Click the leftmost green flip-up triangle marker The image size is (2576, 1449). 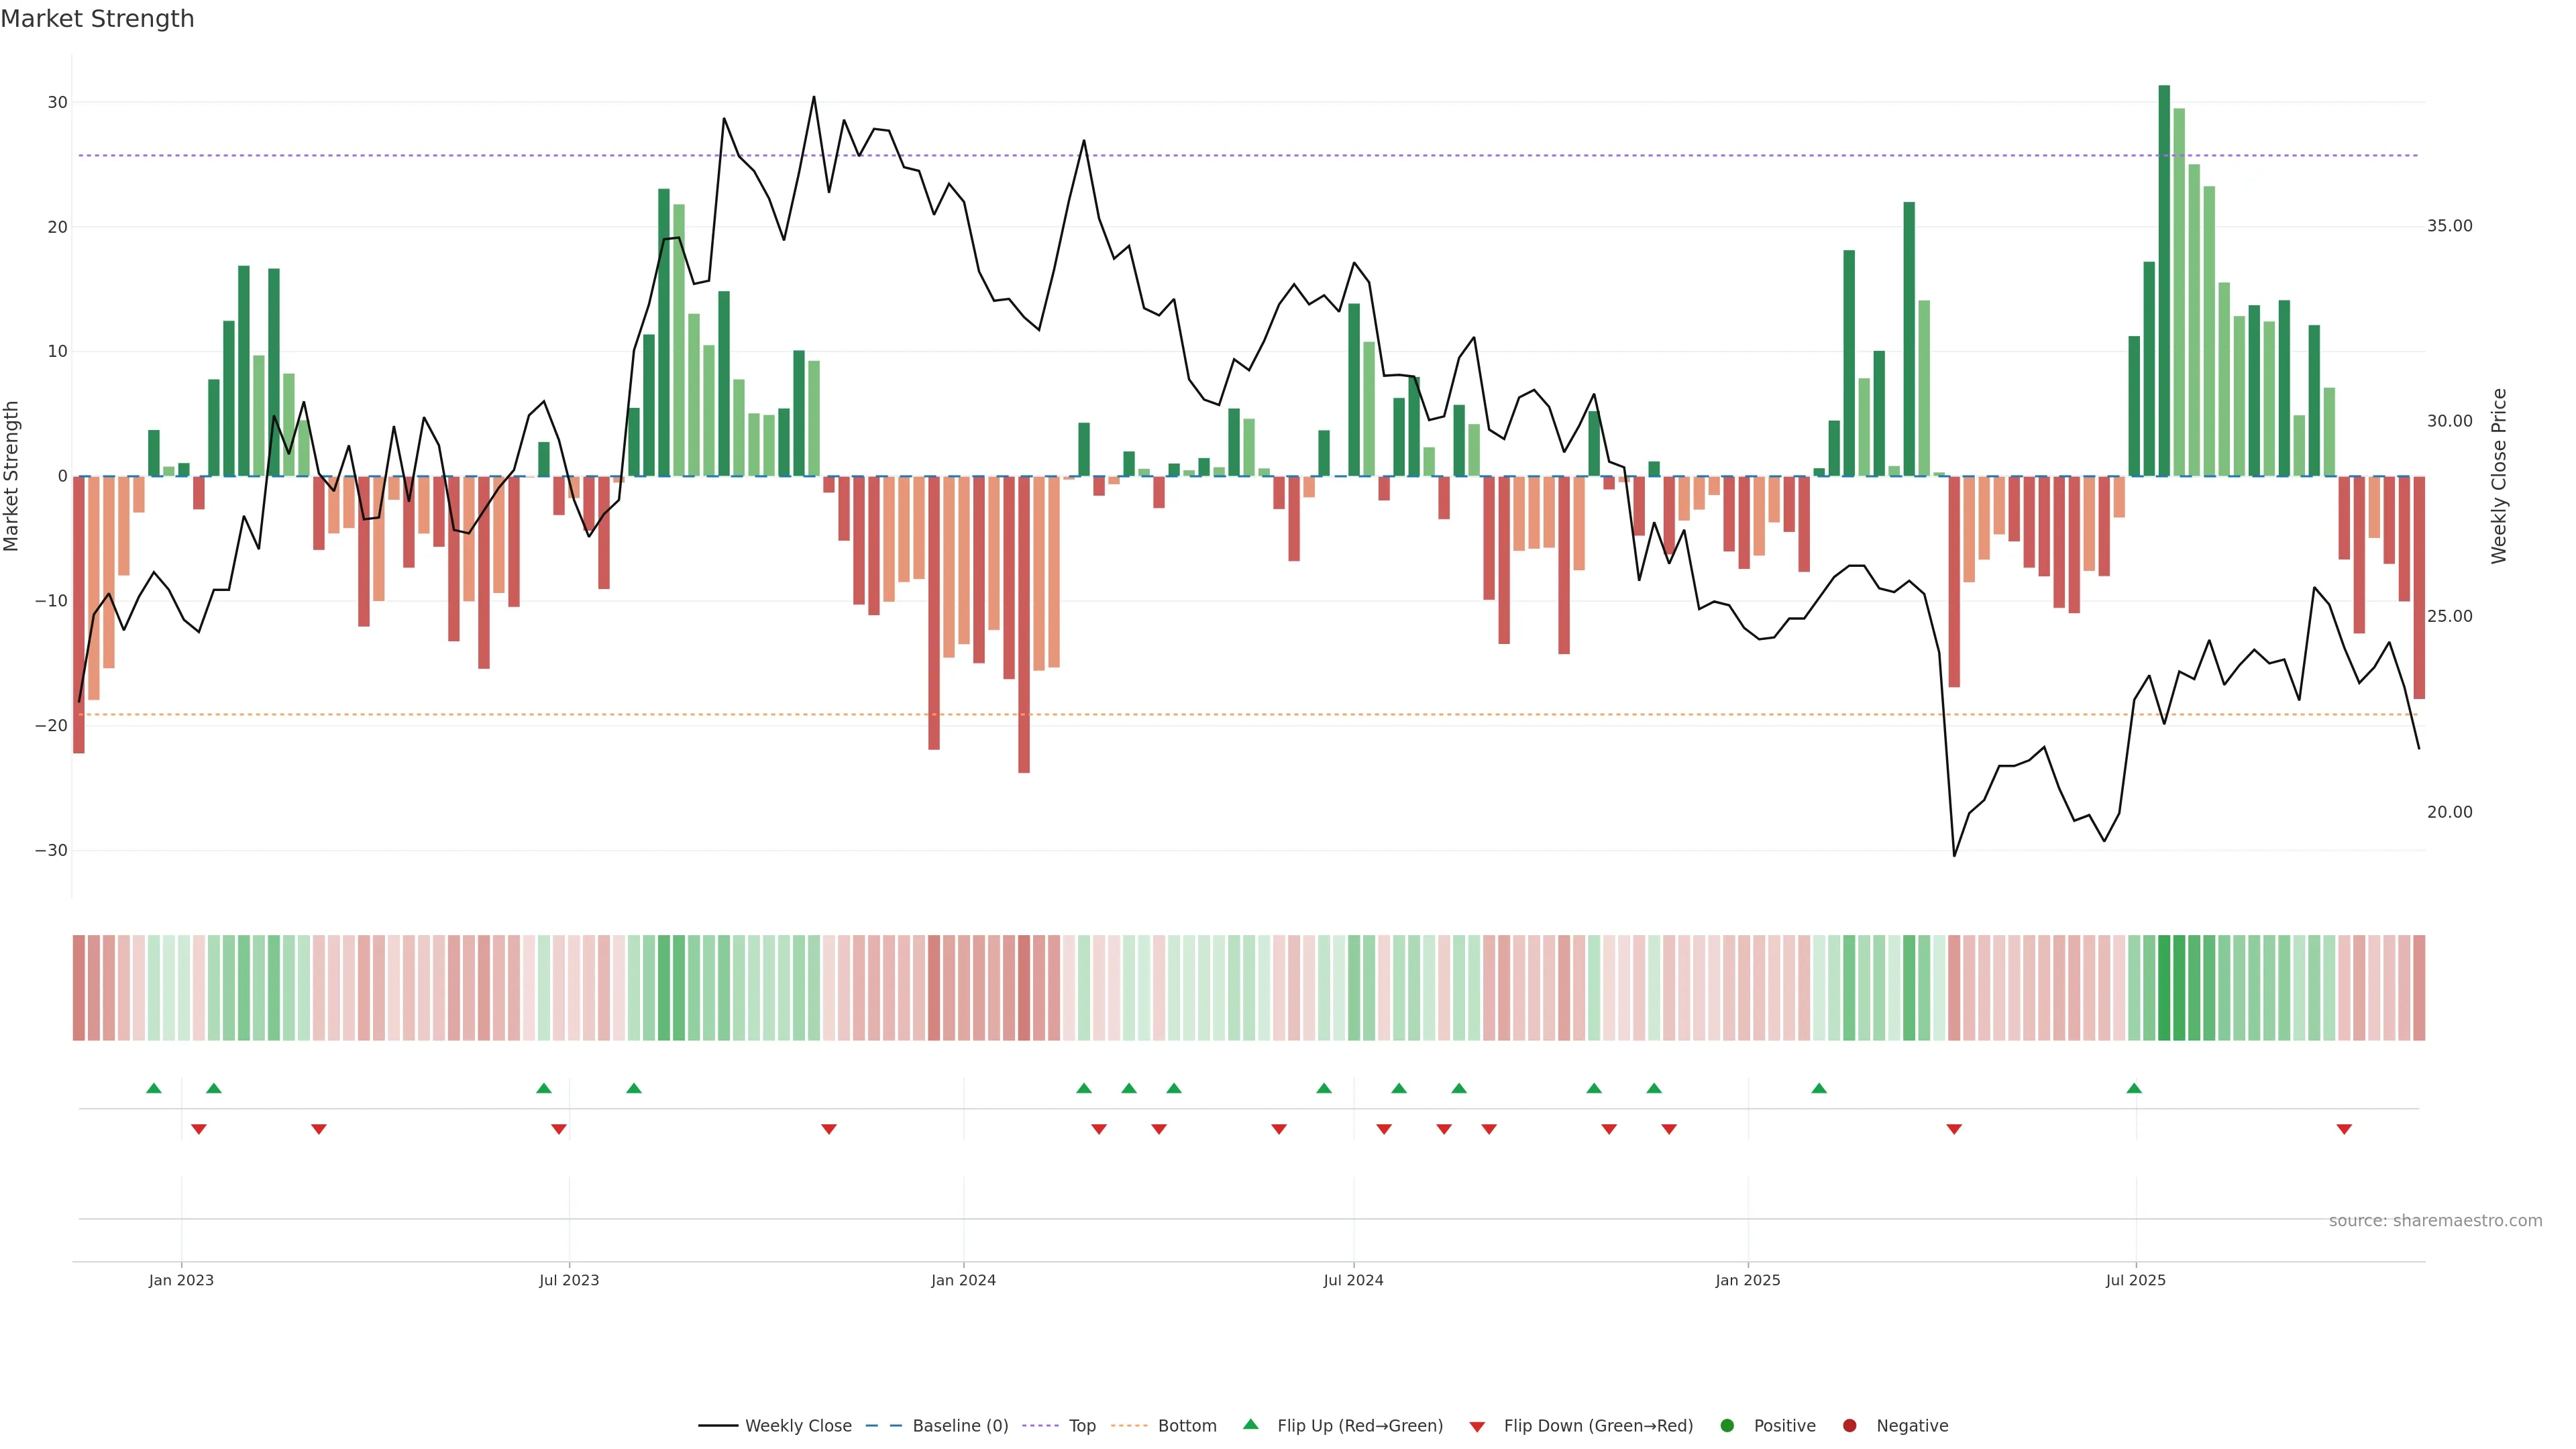coord(153,1088)
